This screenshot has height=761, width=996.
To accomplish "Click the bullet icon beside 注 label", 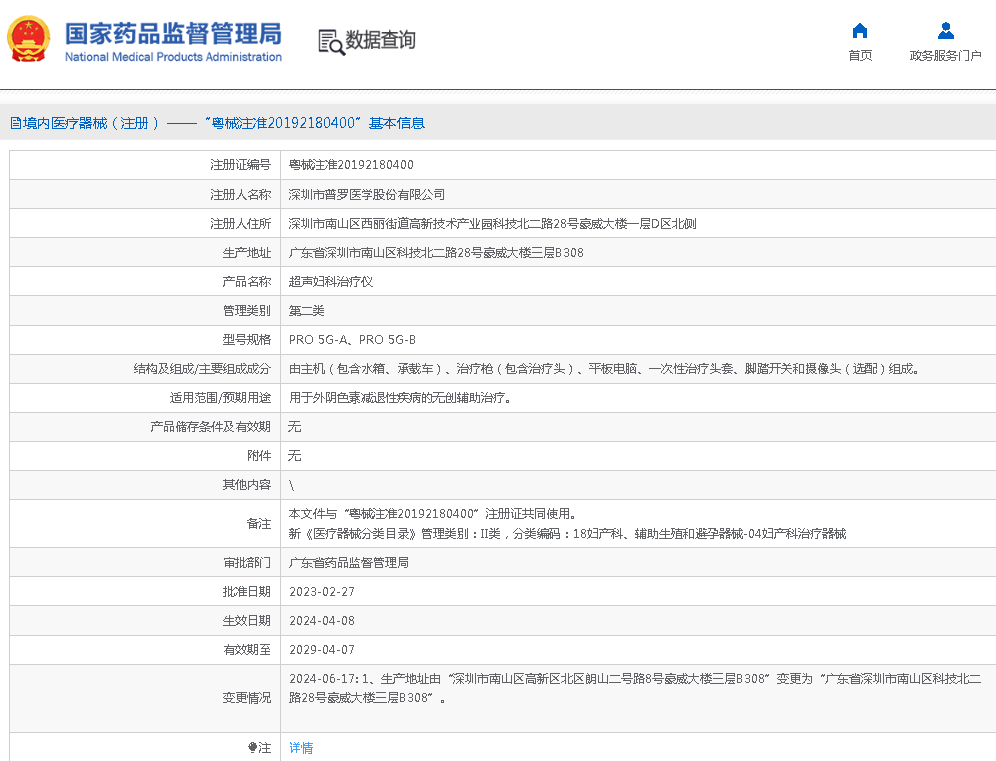I will click(253, 747).
